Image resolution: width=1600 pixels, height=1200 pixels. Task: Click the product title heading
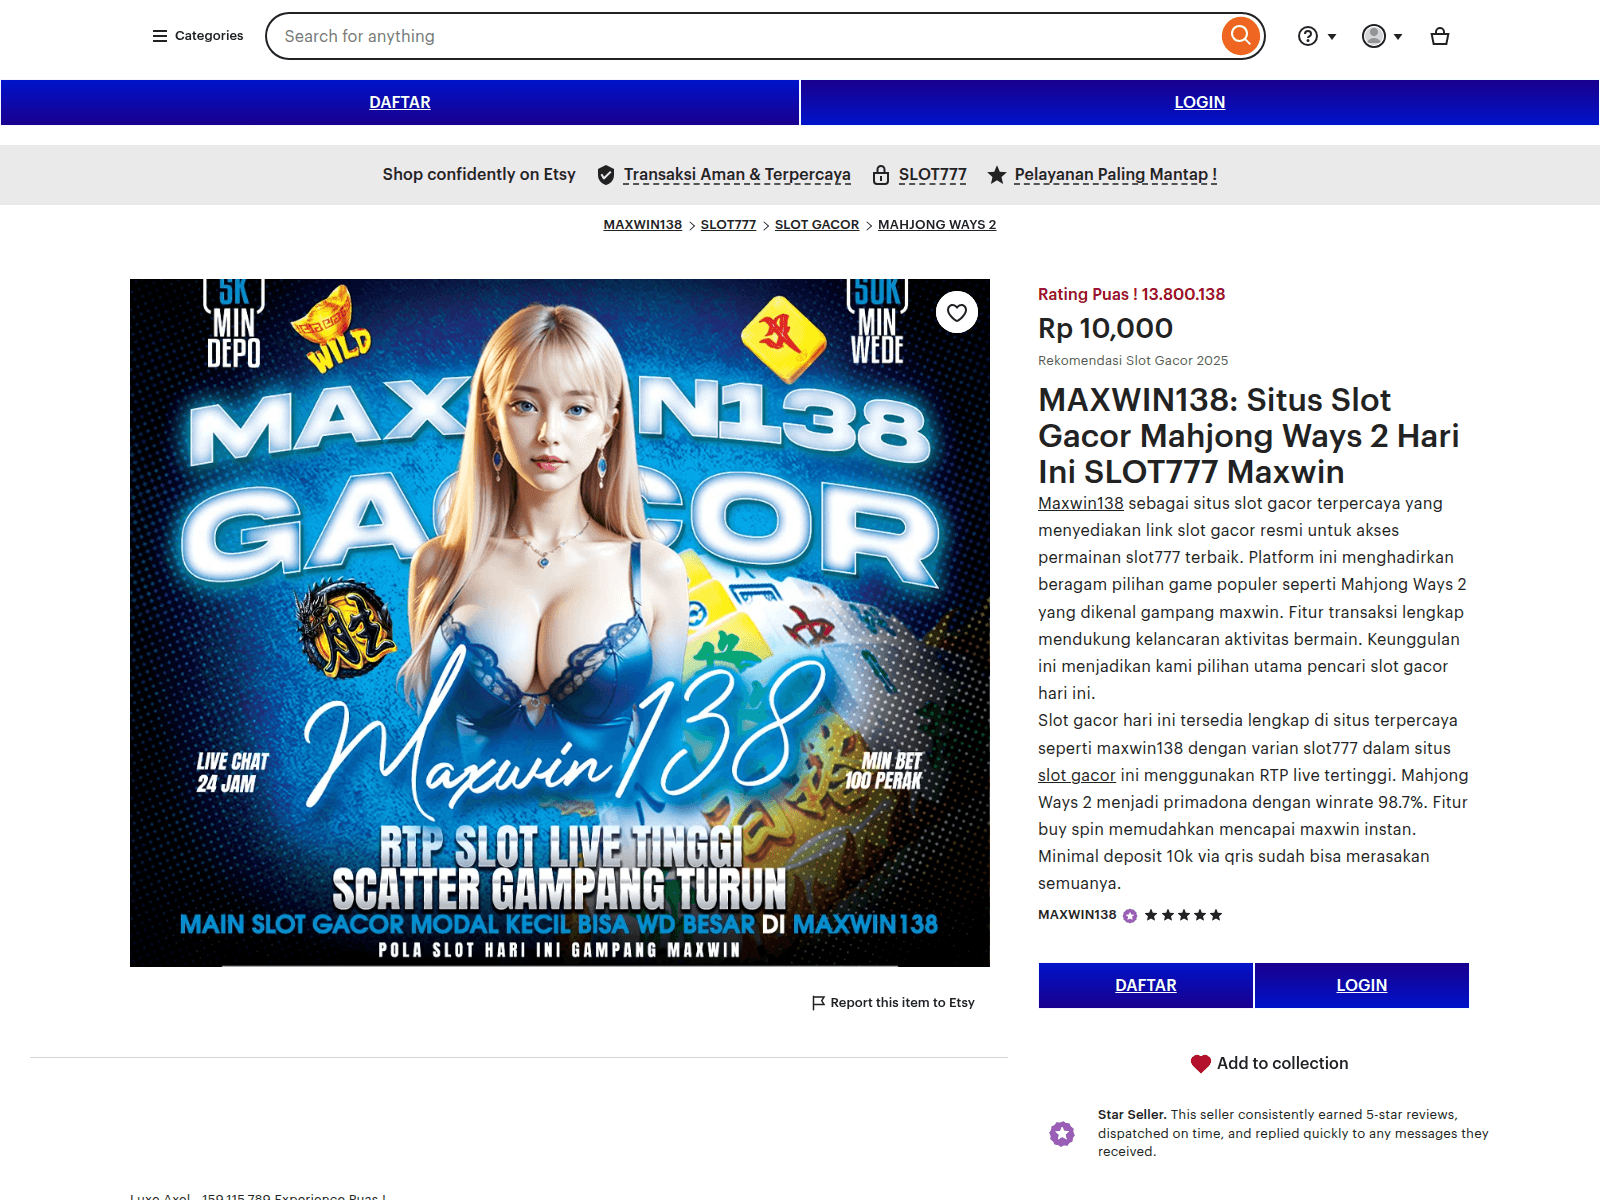point(1249,436)
